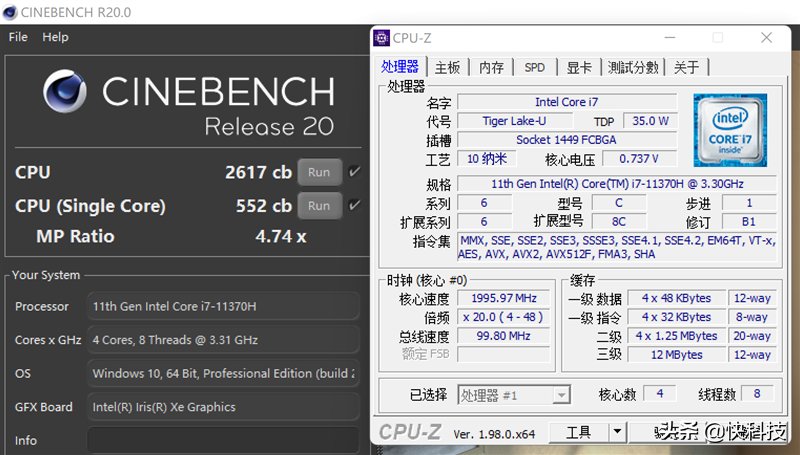
Task: Click the CPU-Z title bar icon
Action: click(381, 38)
